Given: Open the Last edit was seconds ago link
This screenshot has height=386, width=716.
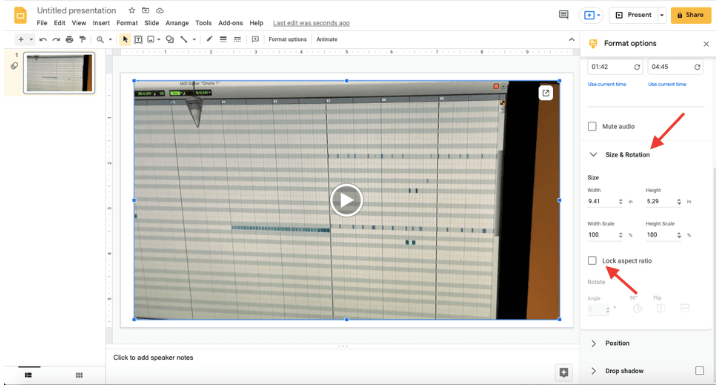Looking at the screenshot, I should point(311,23).
